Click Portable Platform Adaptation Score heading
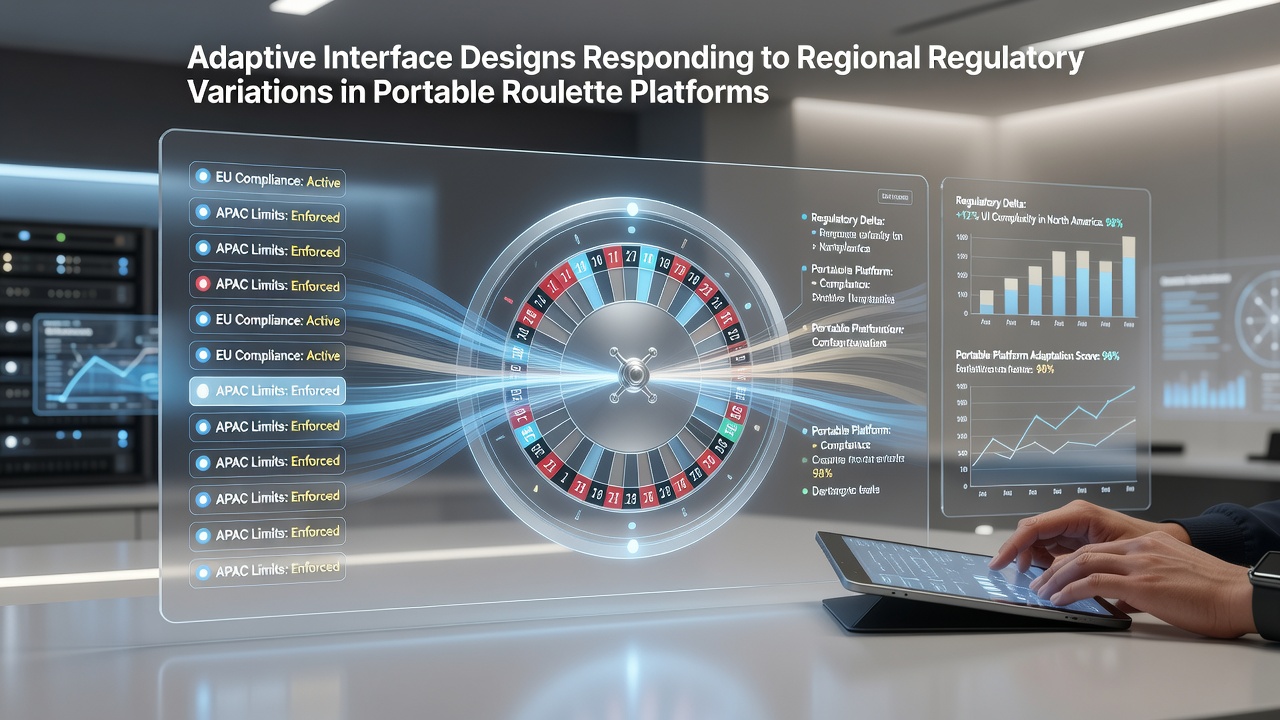This screenshot has height=720, width=1280. (1037, 355)
